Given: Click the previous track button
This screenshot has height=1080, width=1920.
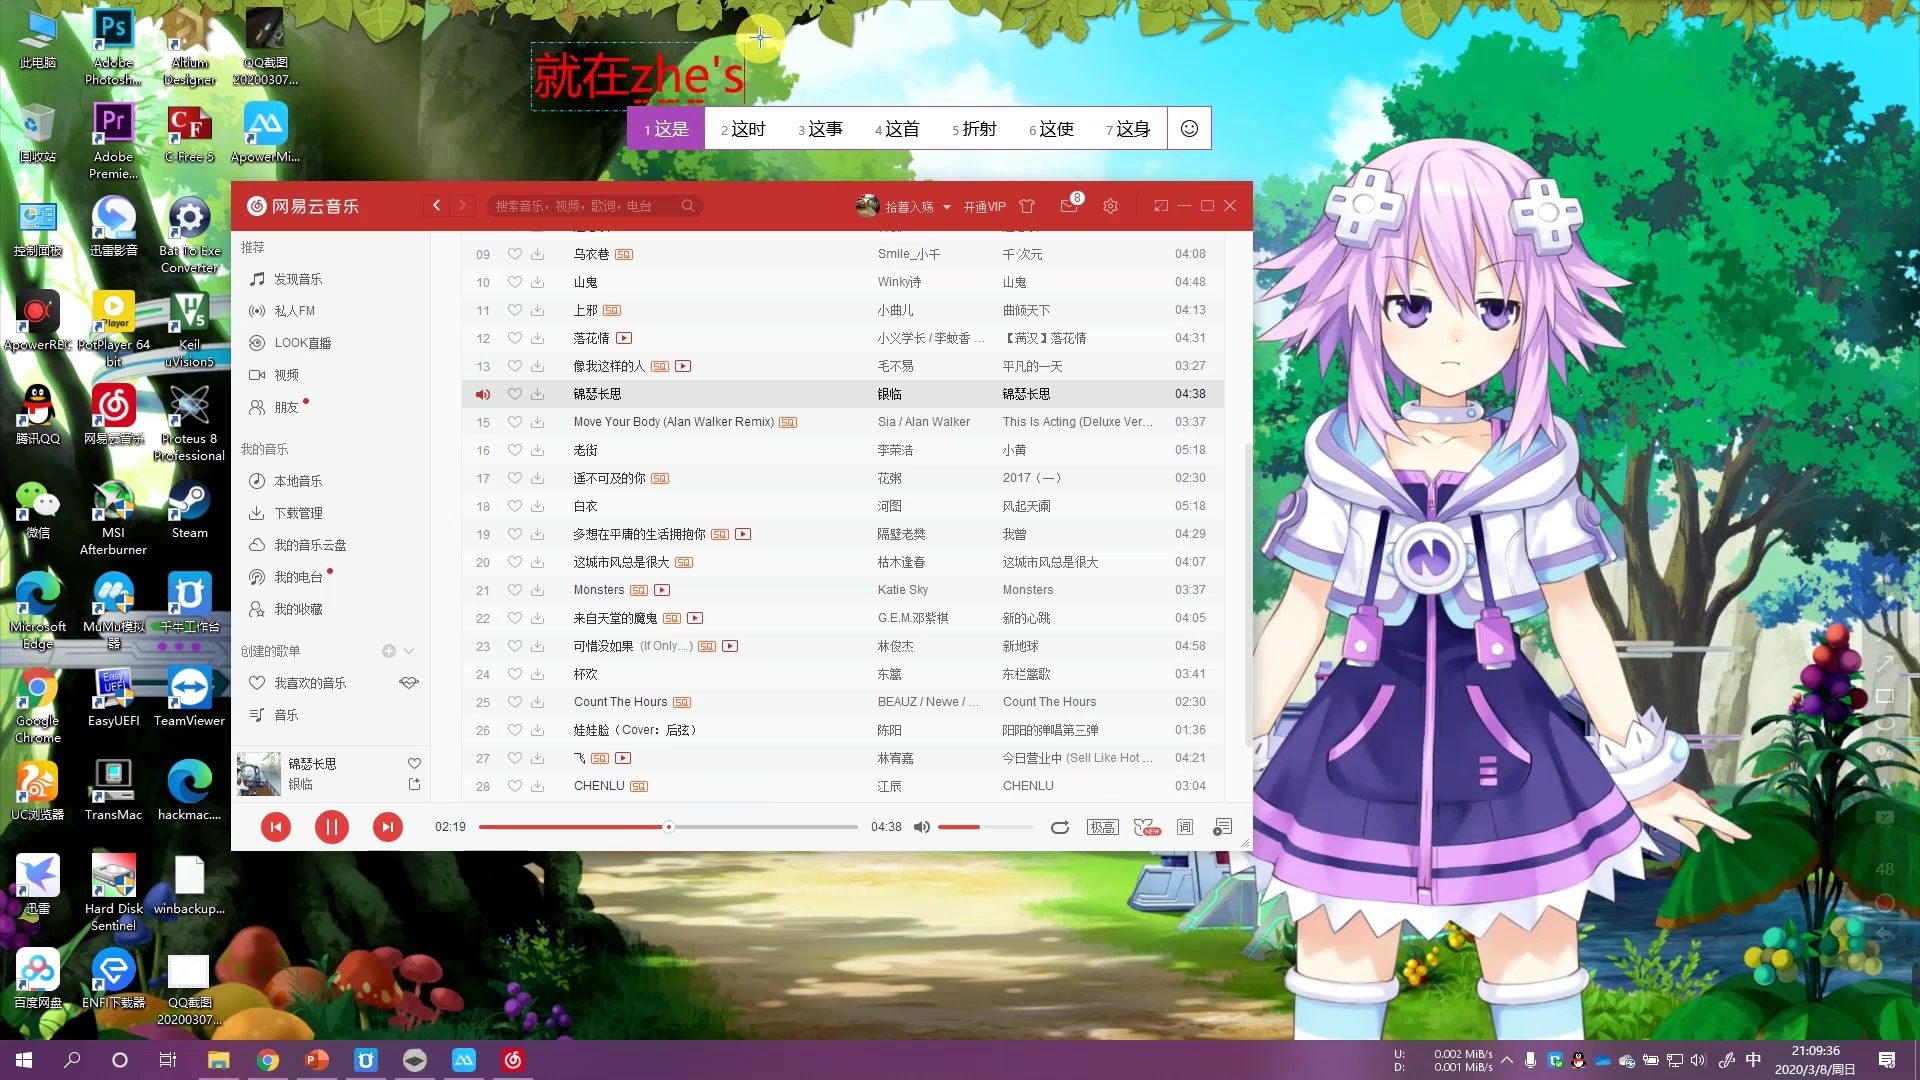Looking at the screenshot, I should click(277, 827).
